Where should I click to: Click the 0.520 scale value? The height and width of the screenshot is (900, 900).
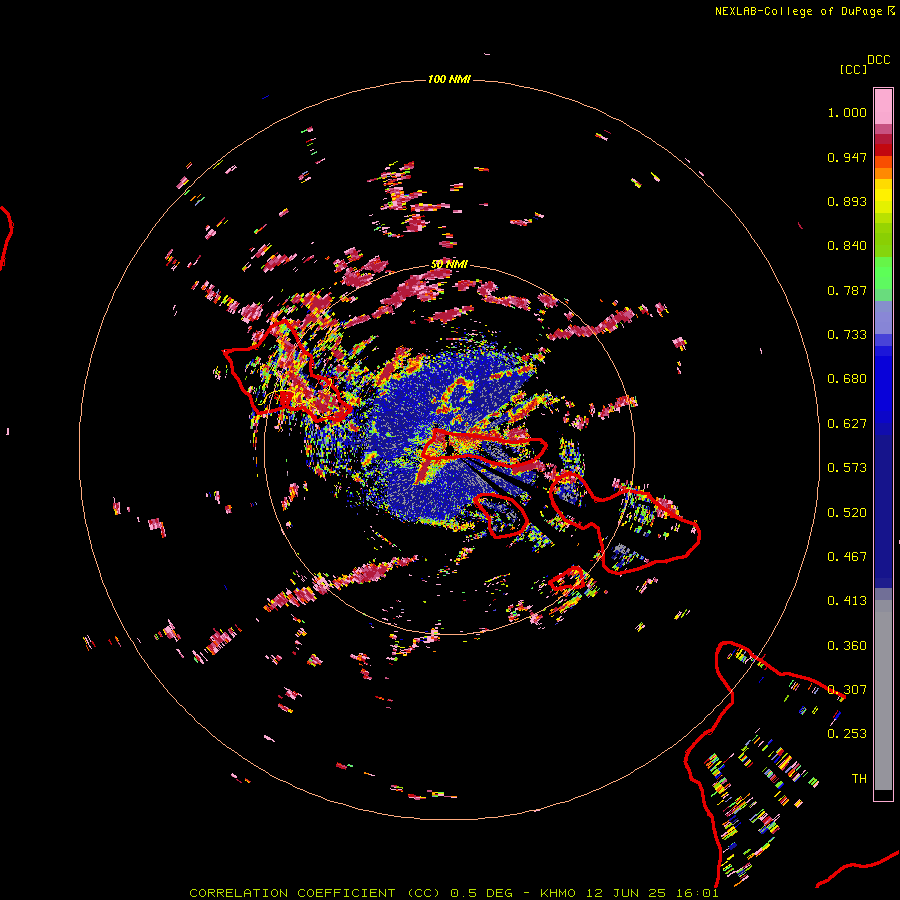tap(847, 513)
